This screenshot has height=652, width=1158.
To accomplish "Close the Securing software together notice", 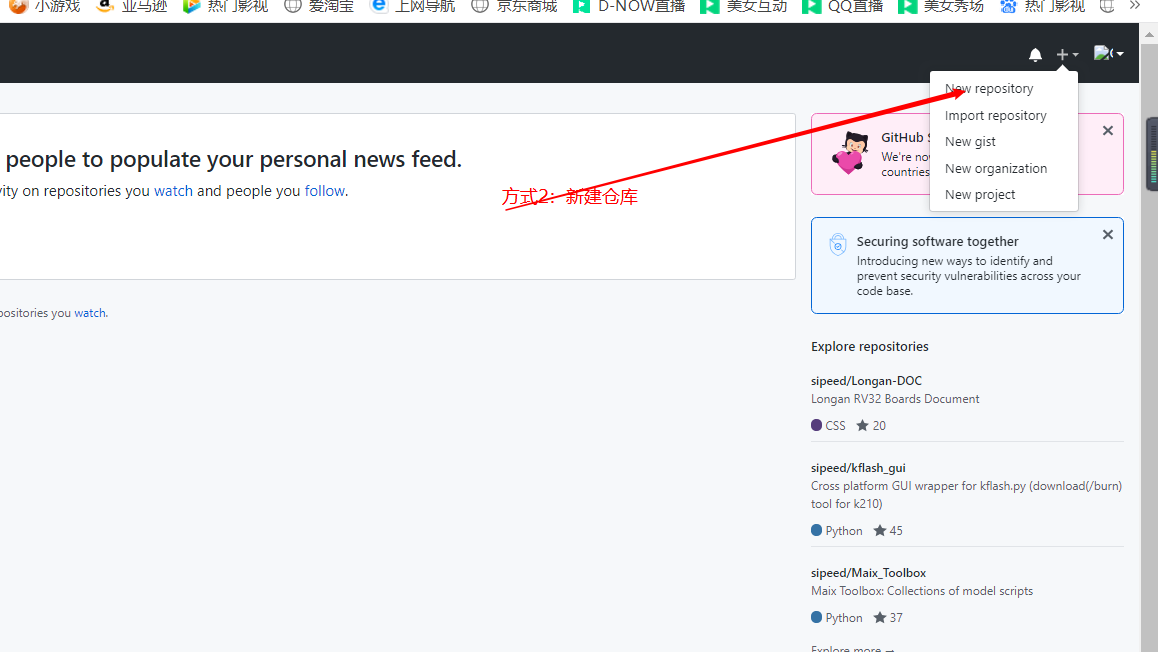I will click(1108, 234).
